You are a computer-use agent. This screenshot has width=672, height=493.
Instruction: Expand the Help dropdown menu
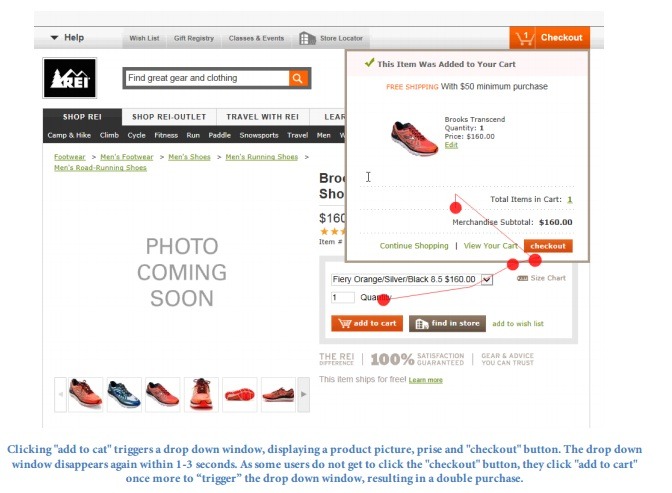[x=68, y=38]
